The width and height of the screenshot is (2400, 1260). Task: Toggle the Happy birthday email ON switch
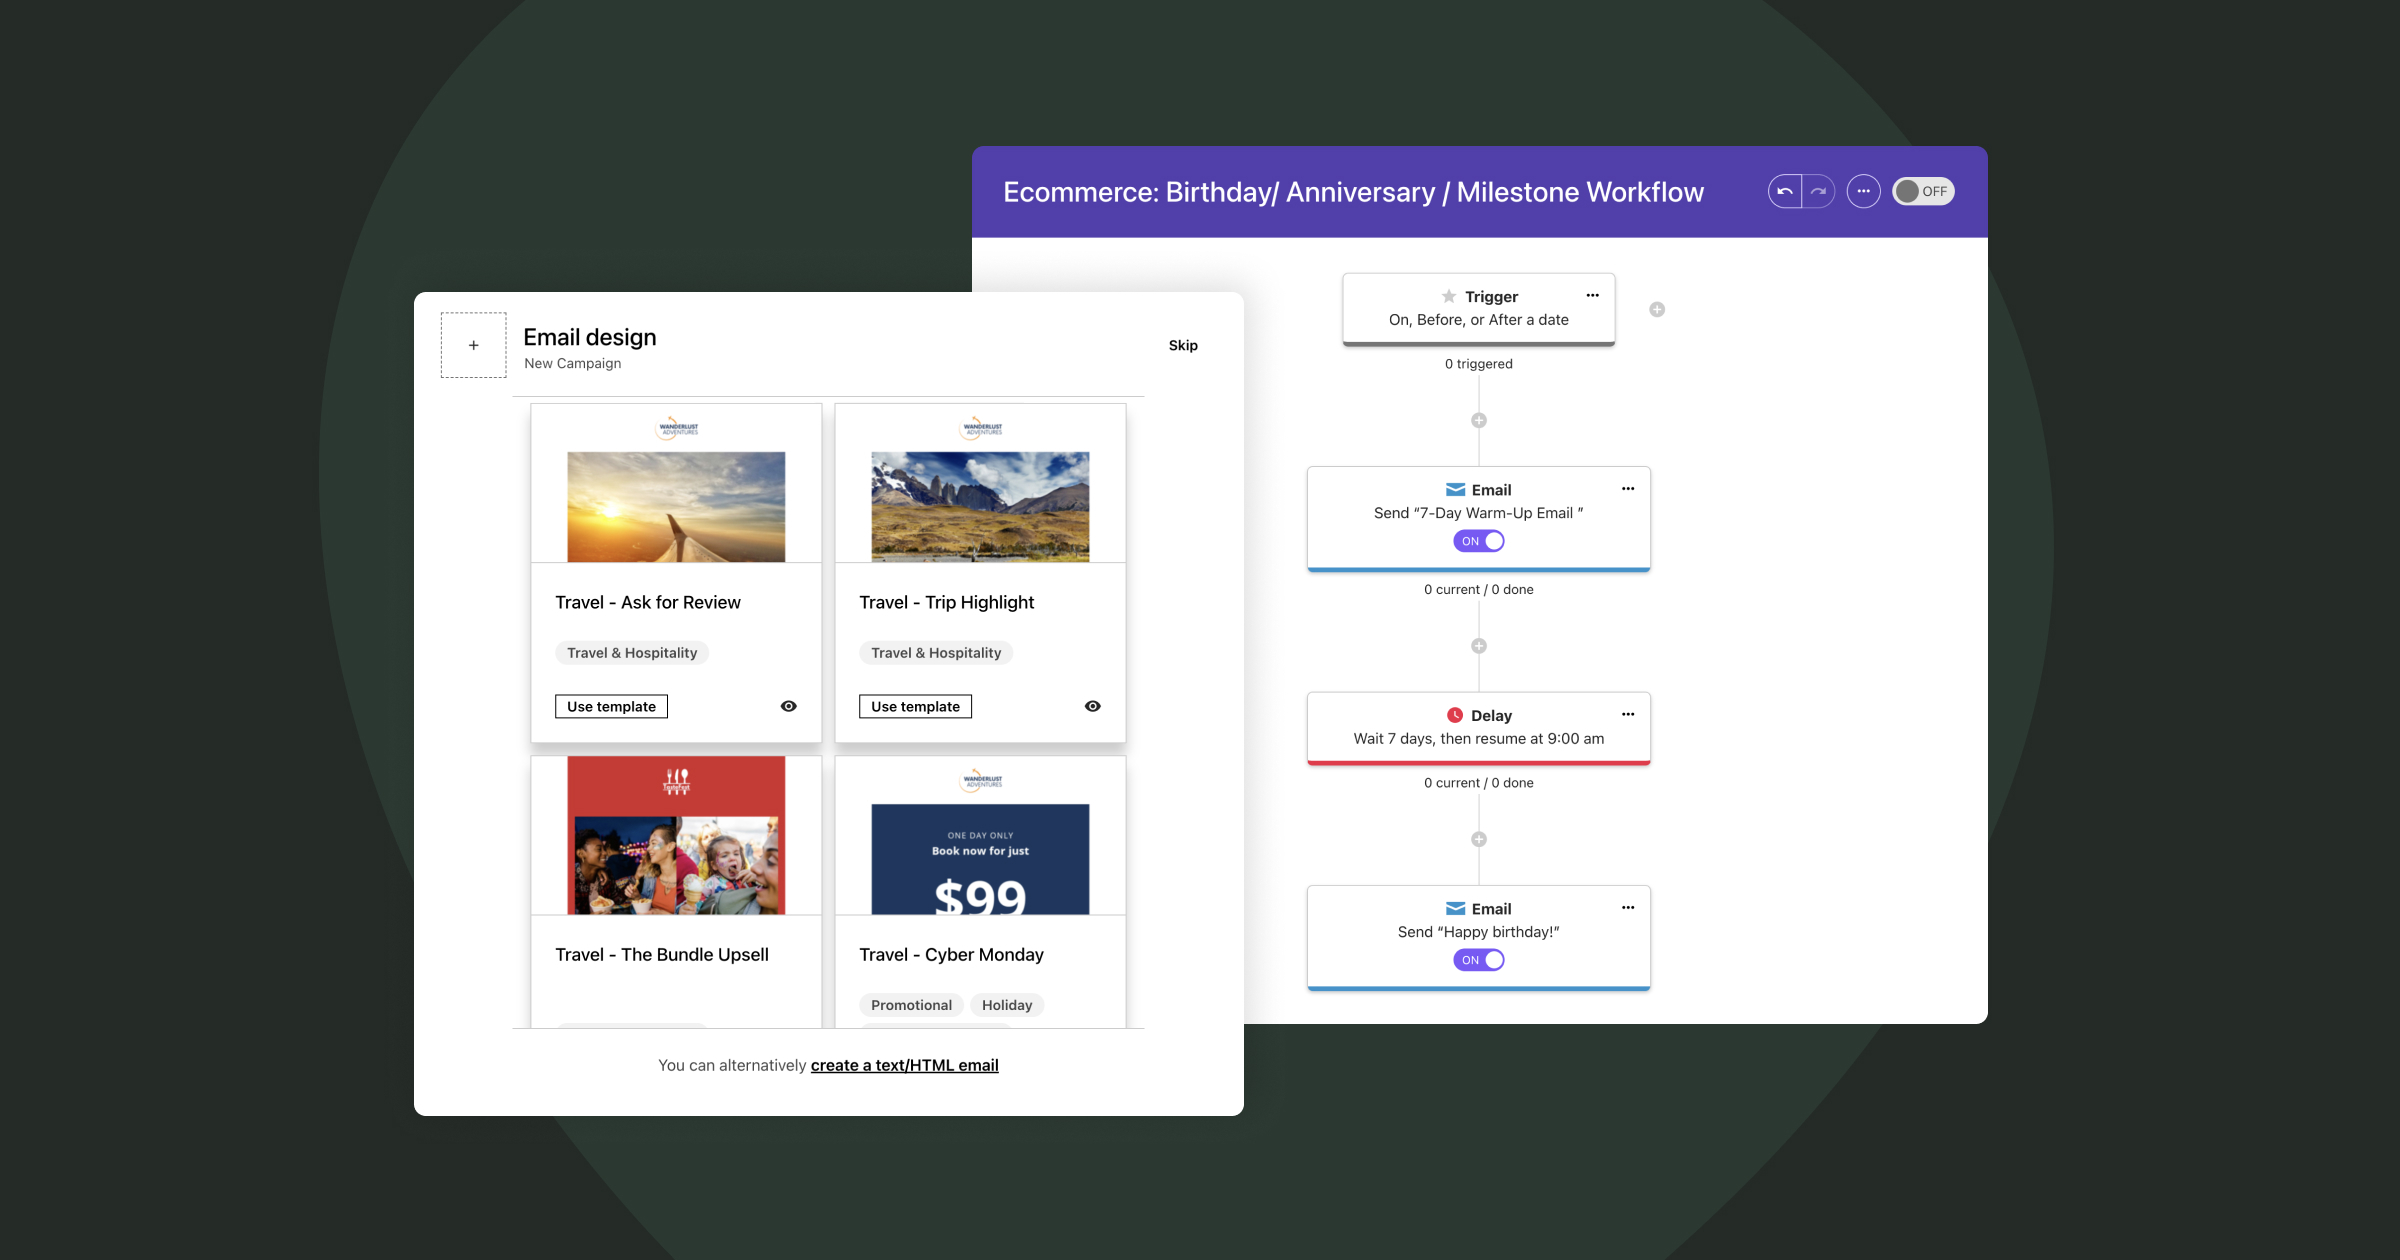(x=1479, y=960)
